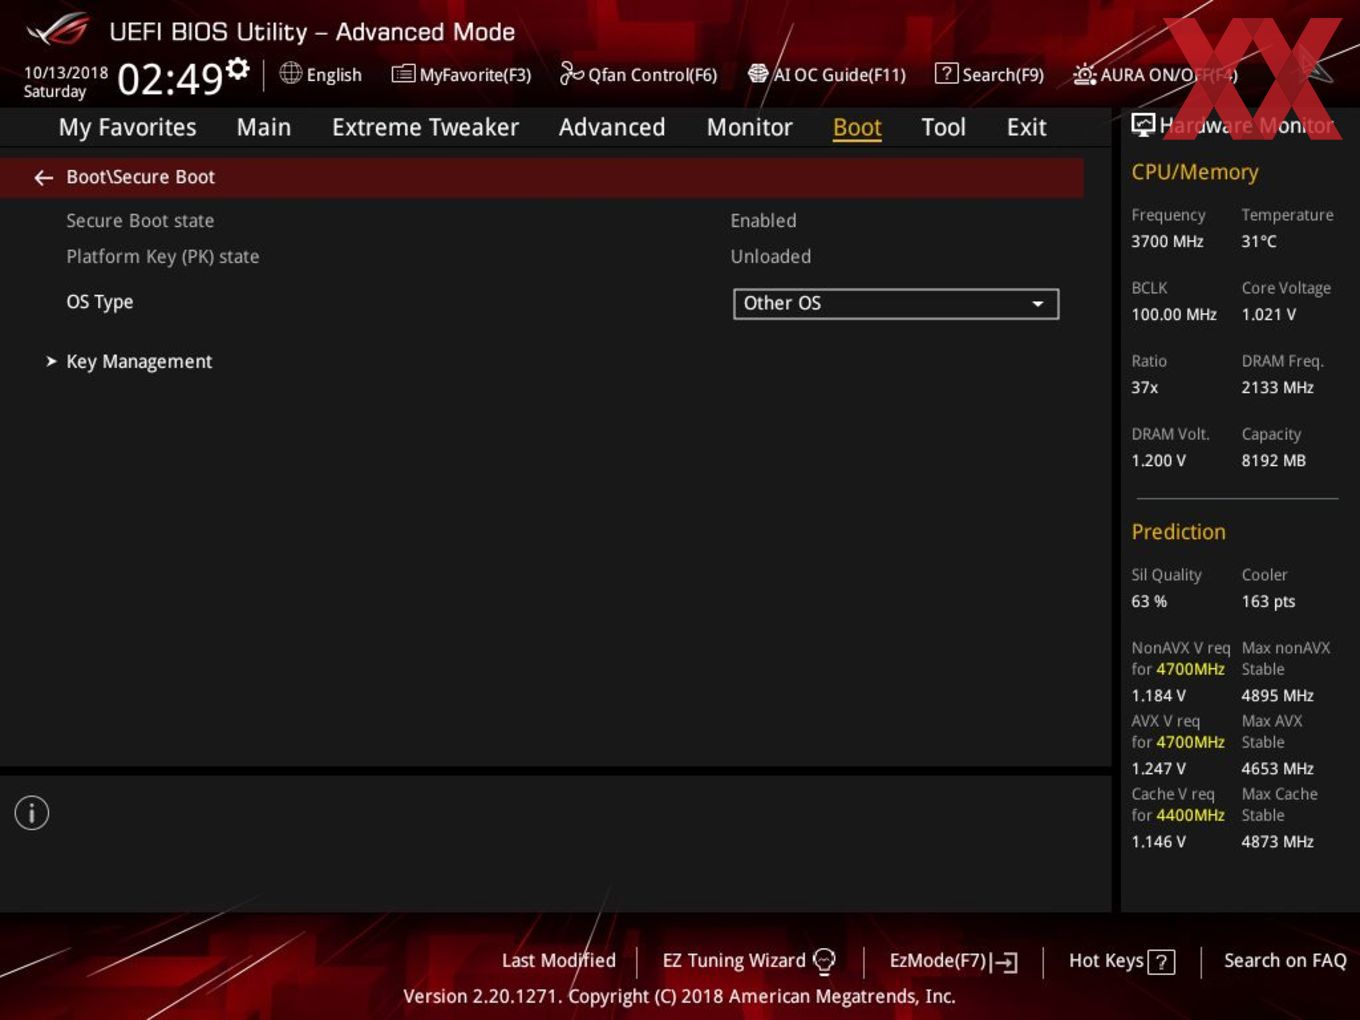Click the 63 % Sil Quality value
Screen dimensions: 1360x1020
pos(1149,602)
